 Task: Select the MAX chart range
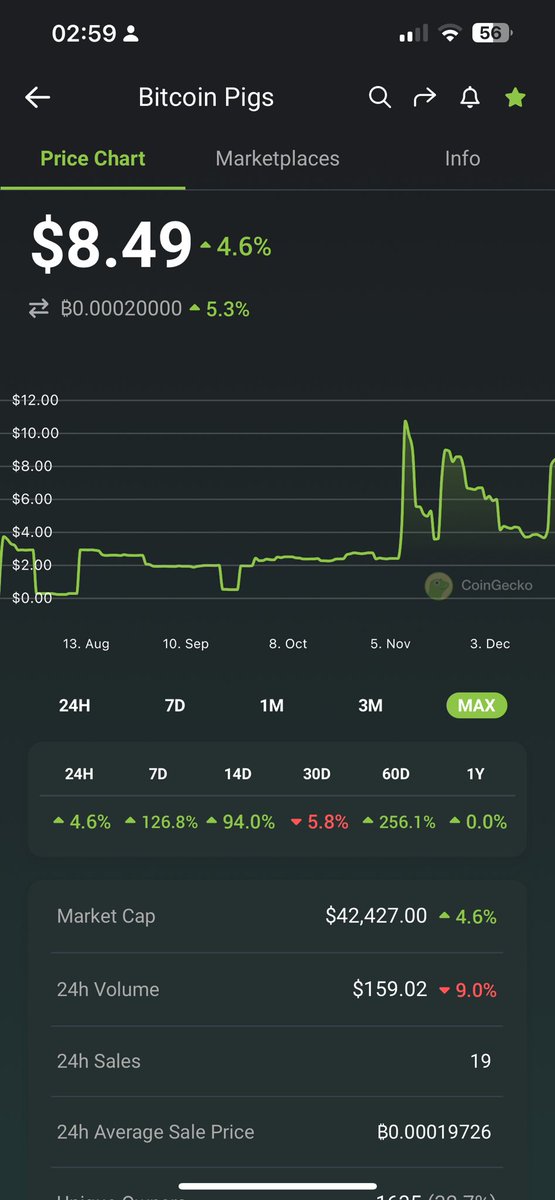tap(477, 705)
